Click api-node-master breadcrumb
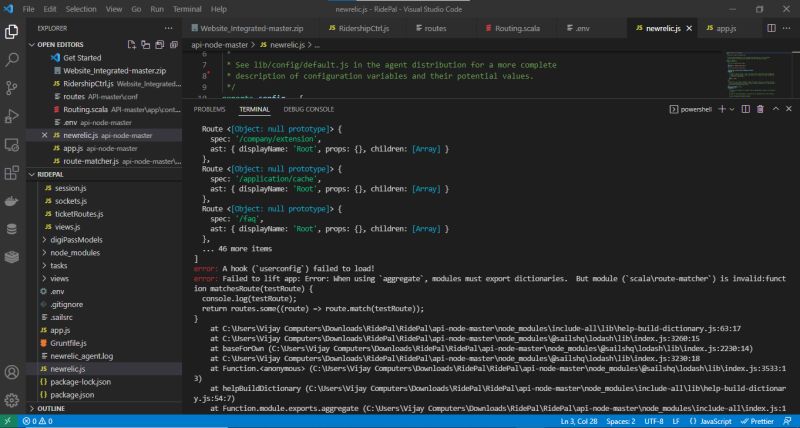Image resolution: width=800 pixels, height=428 pixels. point(219,45)
